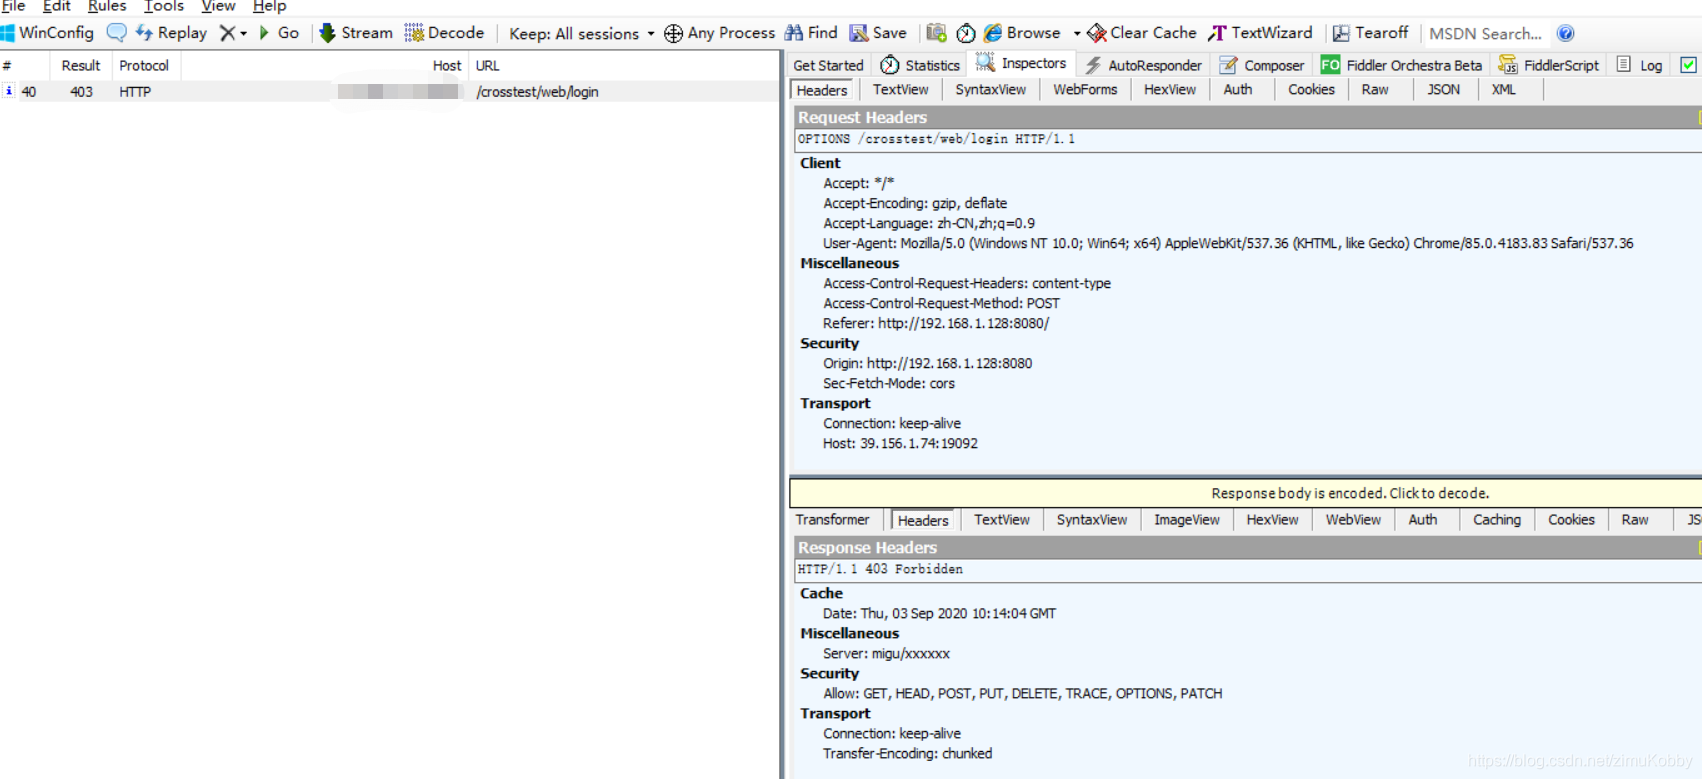Click the Transfer-Encoding: chunked line
This screenshot has width=1702, height=779.
click(907, 753)
